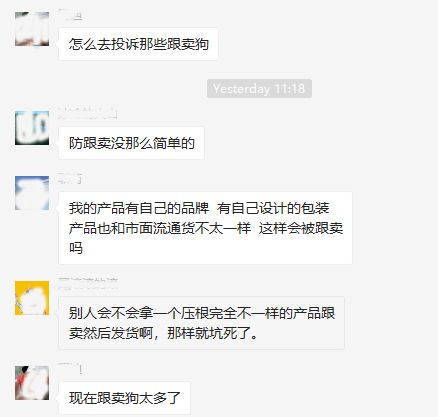The width and height of the screenshot is (438, 417).
Task: Click the Yesterday 11:18 timestamp label
Action: [x=259, y=89]
